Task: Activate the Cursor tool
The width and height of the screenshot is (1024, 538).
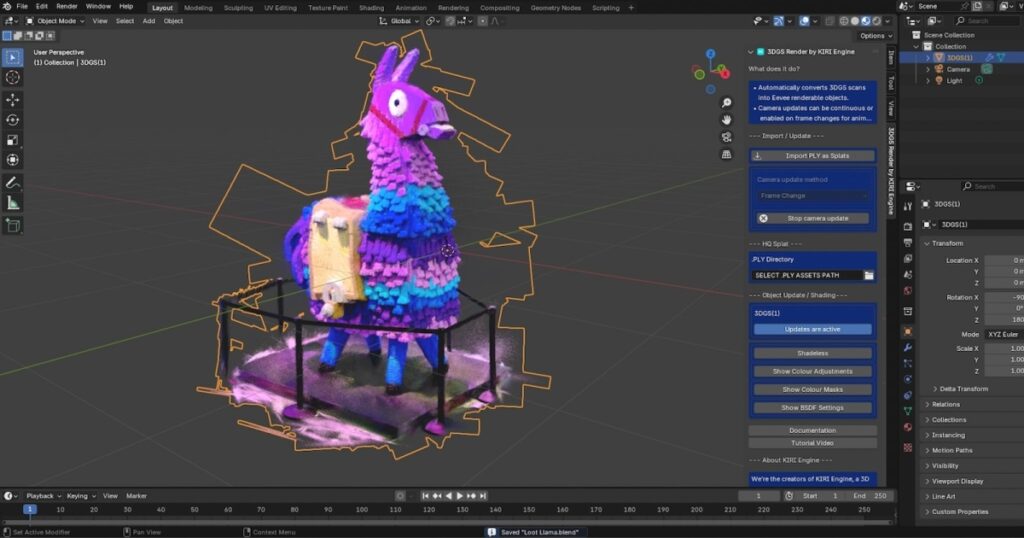Action: tap(12, 78)
